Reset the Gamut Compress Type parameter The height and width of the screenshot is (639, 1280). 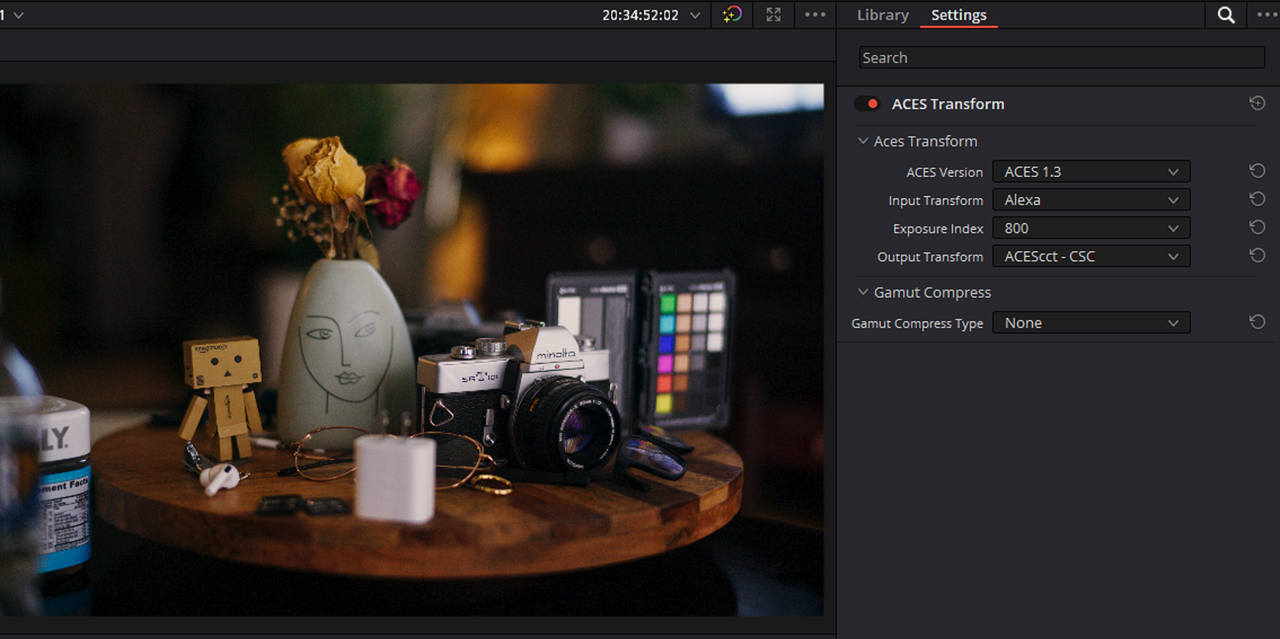tap(1257, 323)
